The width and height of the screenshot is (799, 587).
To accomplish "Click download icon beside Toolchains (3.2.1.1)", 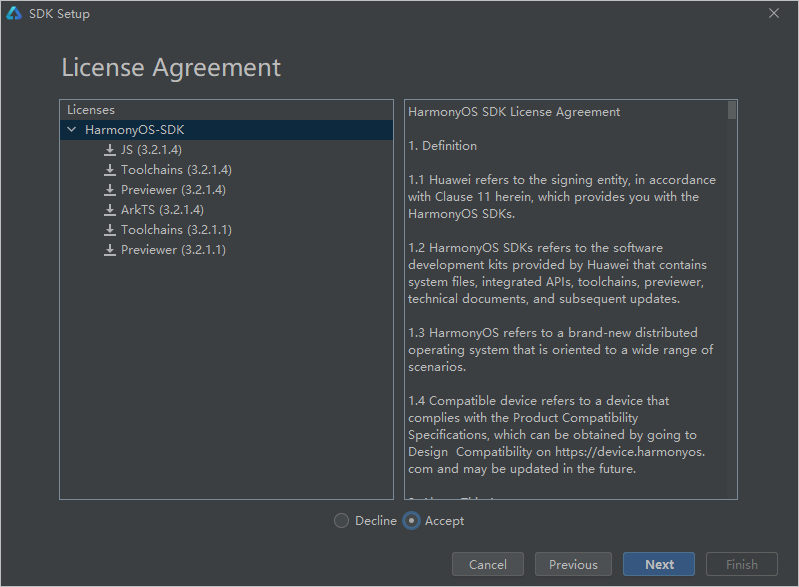I will pos(110,230).
